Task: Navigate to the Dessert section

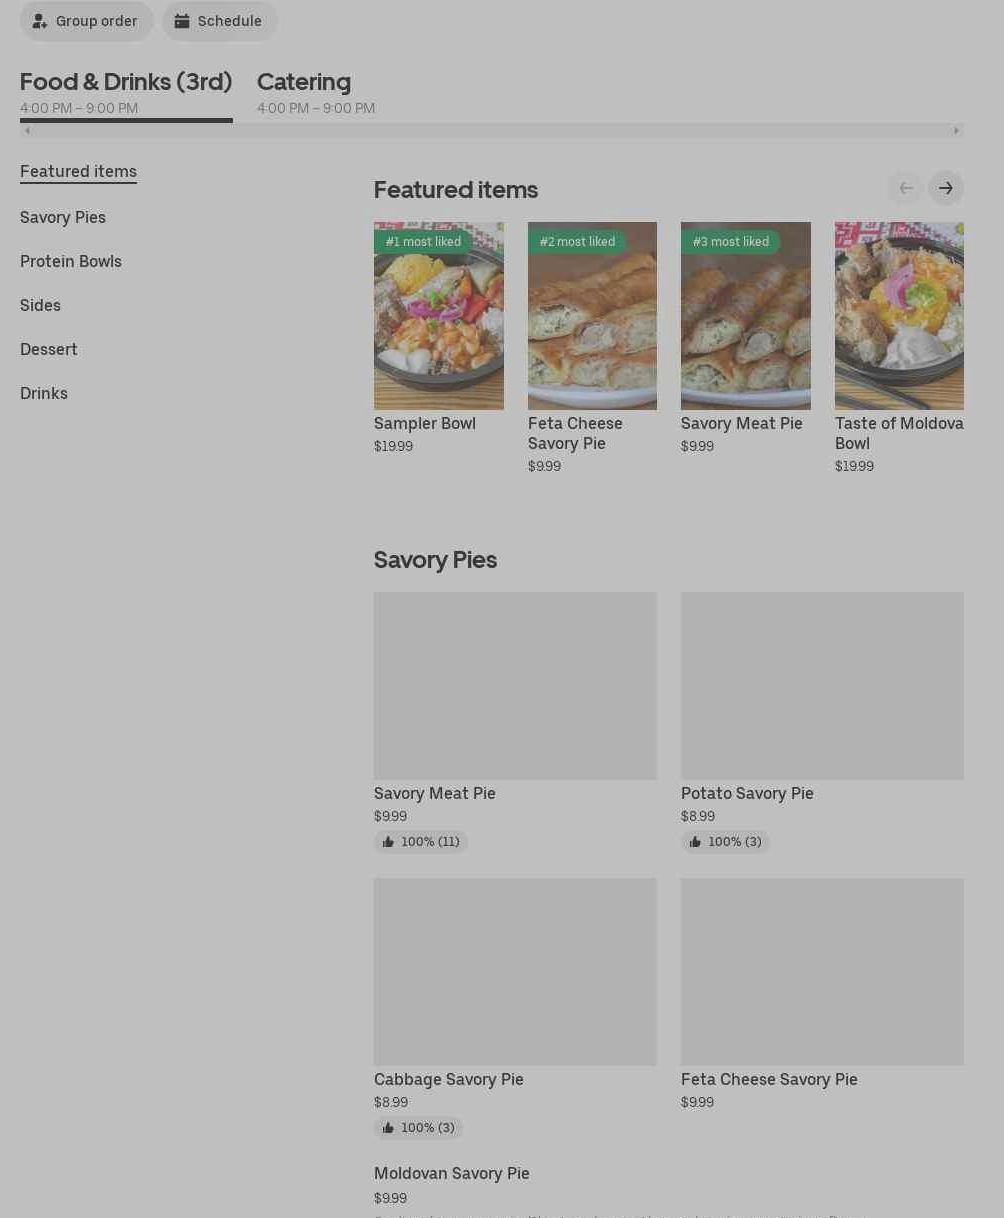Action: click(49, 349)
